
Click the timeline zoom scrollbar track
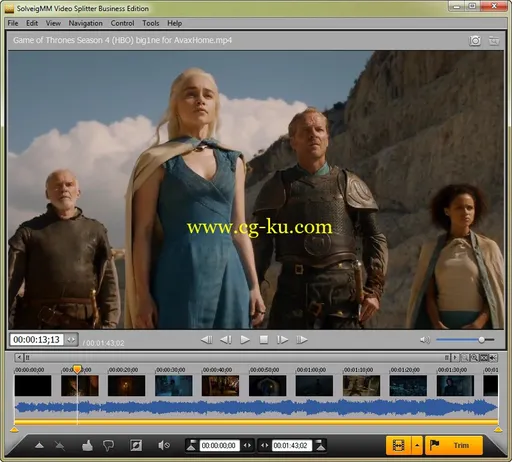click(x=237, y=358)
